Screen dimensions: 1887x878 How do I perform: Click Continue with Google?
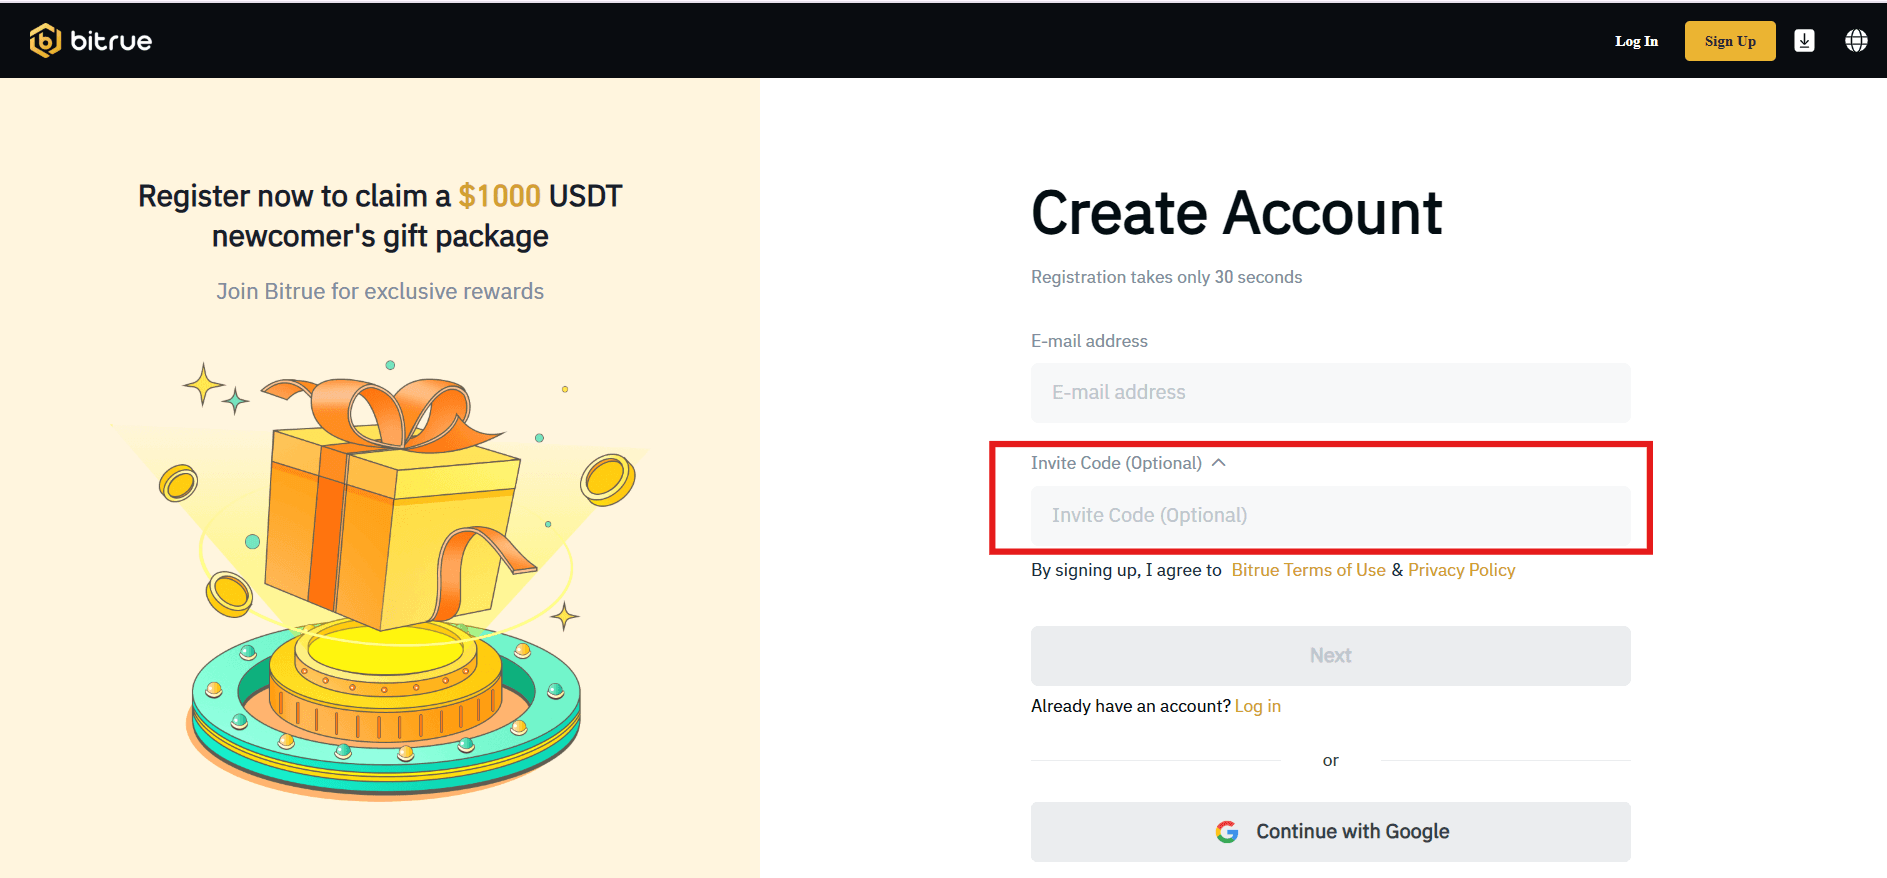[1330, 831]
